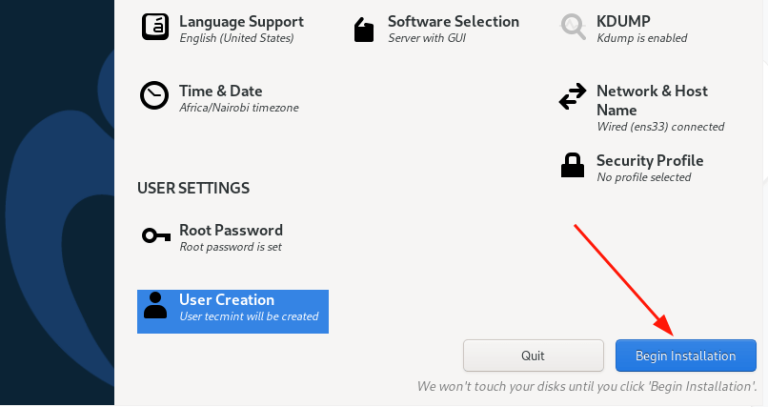
Task: Open the Language Support settings label
Action: click(241, 21)
